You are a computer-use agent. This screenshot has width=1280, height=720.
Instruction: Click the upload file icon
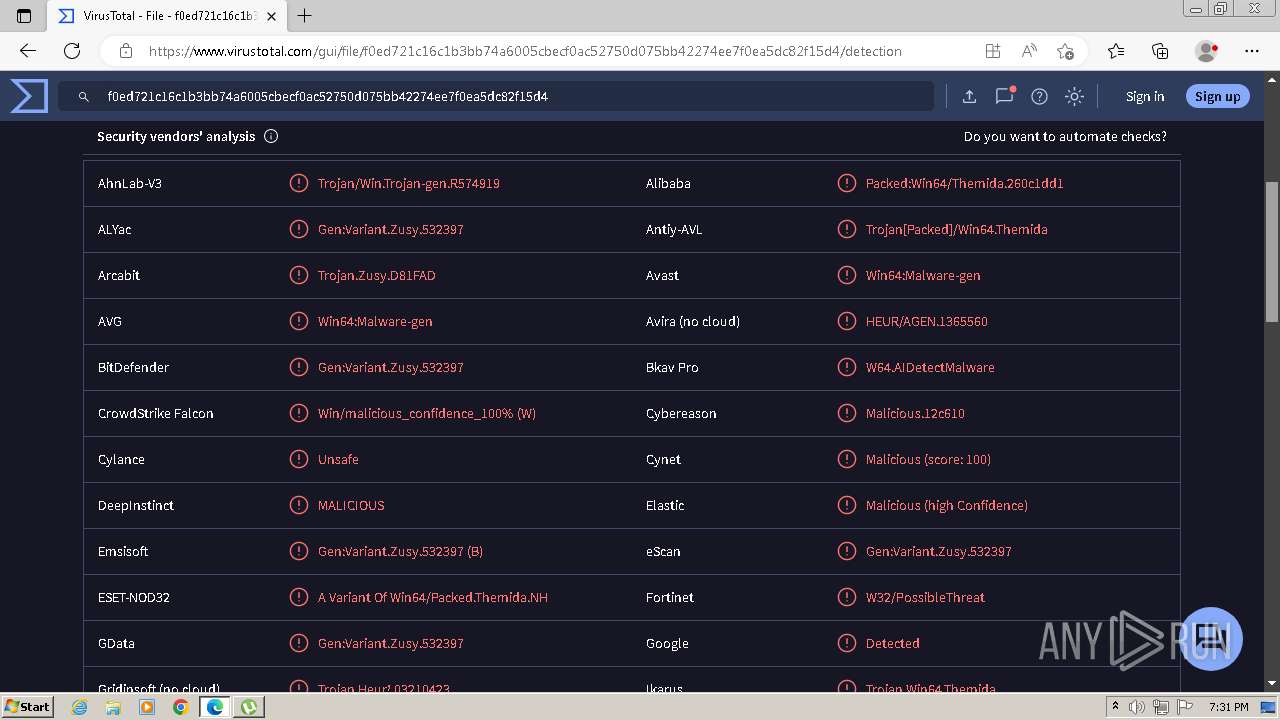(x=969, y=96)
